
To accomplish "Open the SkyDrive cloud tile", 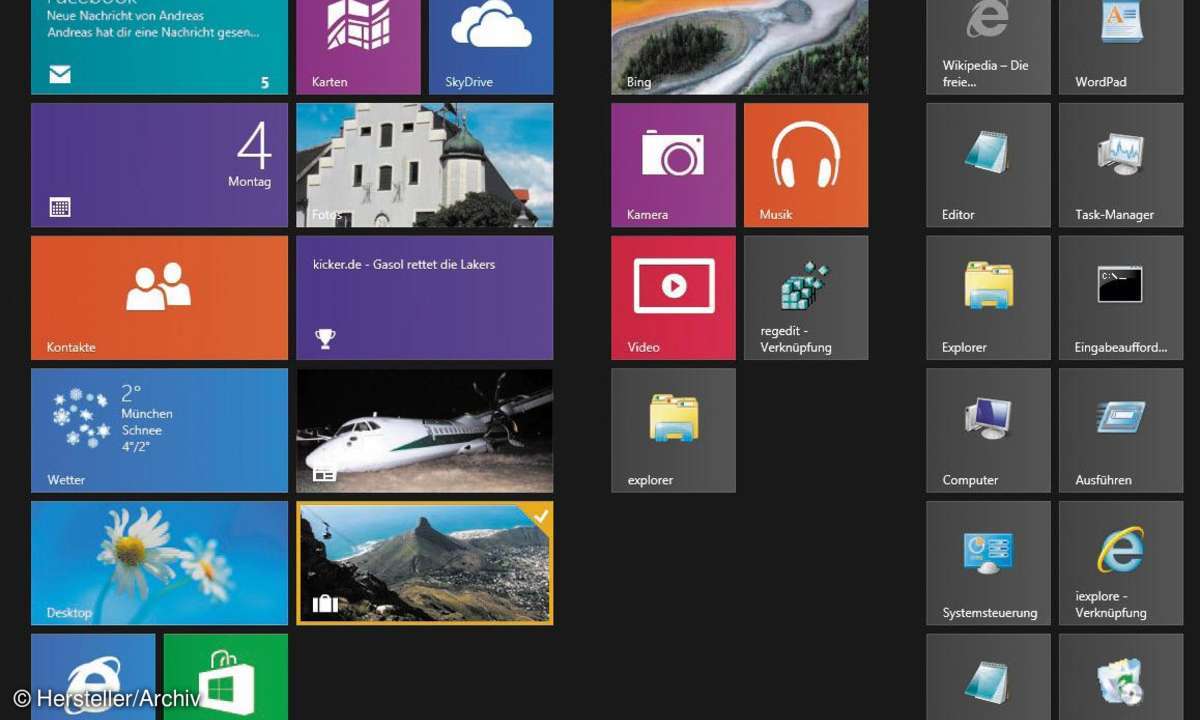I will [x=491, y=47].
